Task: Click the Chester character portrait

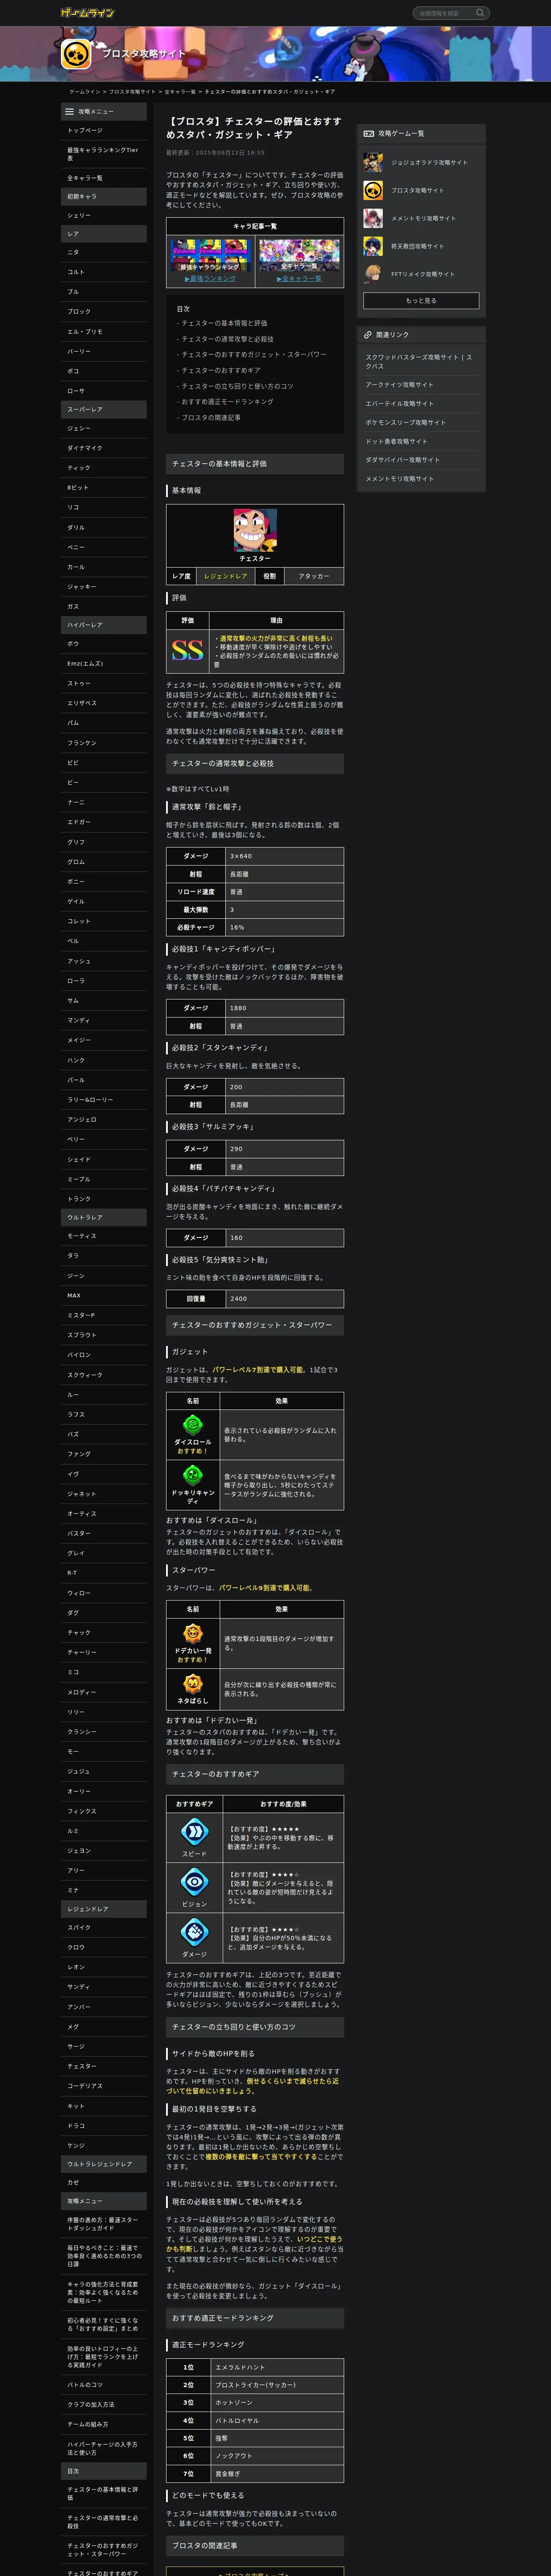Action: click(x=255, y=530)
